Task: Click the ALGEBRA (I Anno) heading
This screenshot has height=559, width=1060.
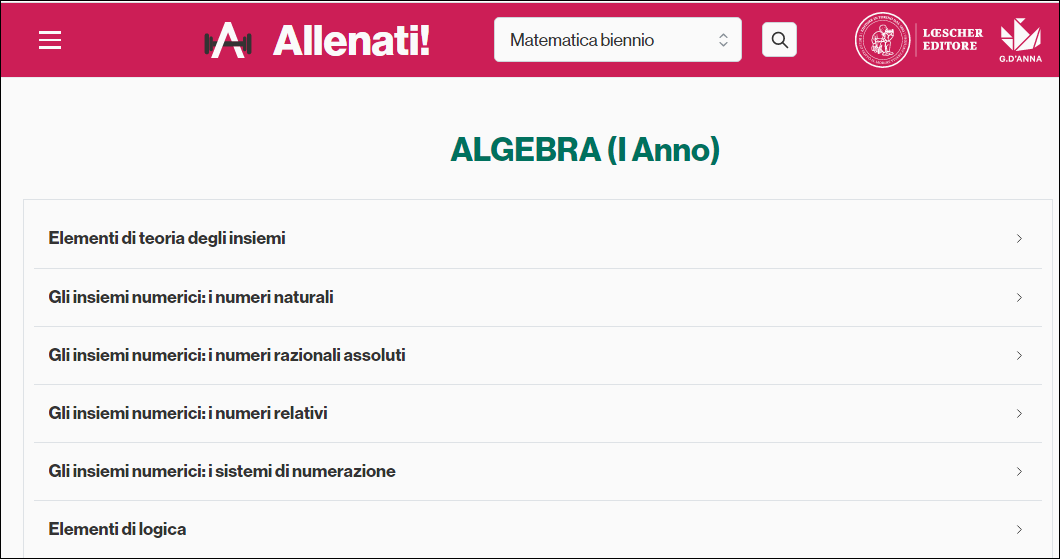Action: (x=585, y=150)
